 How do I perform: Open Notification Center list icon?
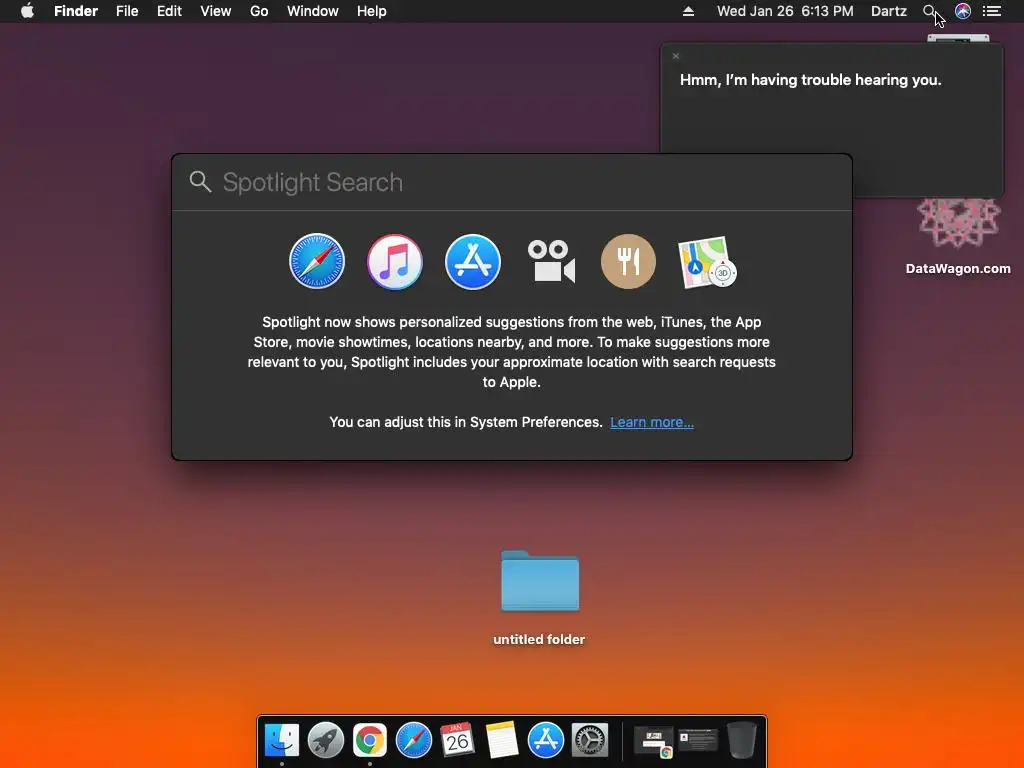click(992, 11)
